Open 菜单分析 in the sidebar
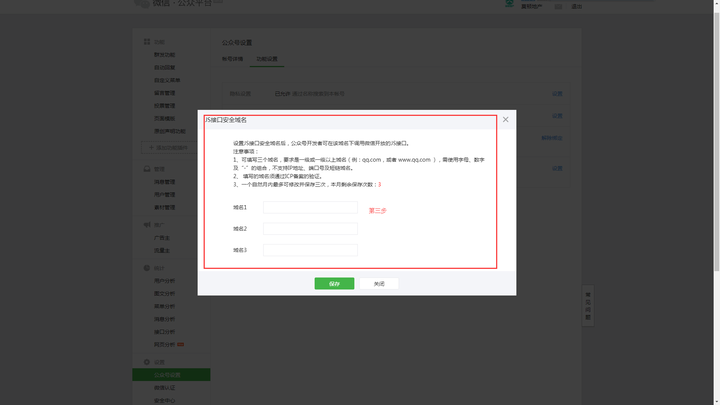The width and height of the screenshot is (720, 405). pos(164,306)
